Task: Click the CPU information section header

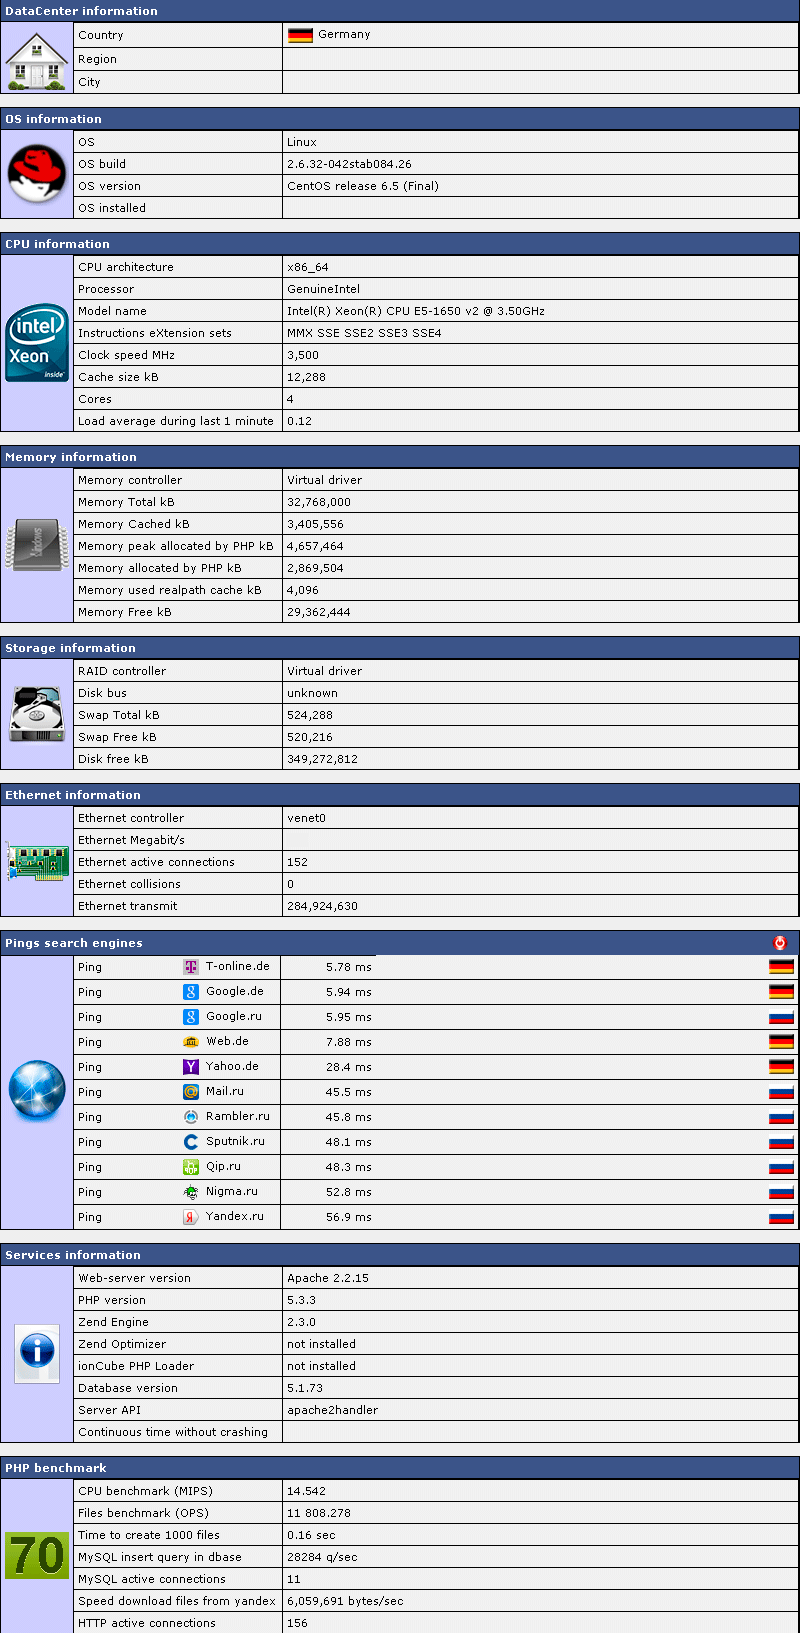Action: coord(57,244)
